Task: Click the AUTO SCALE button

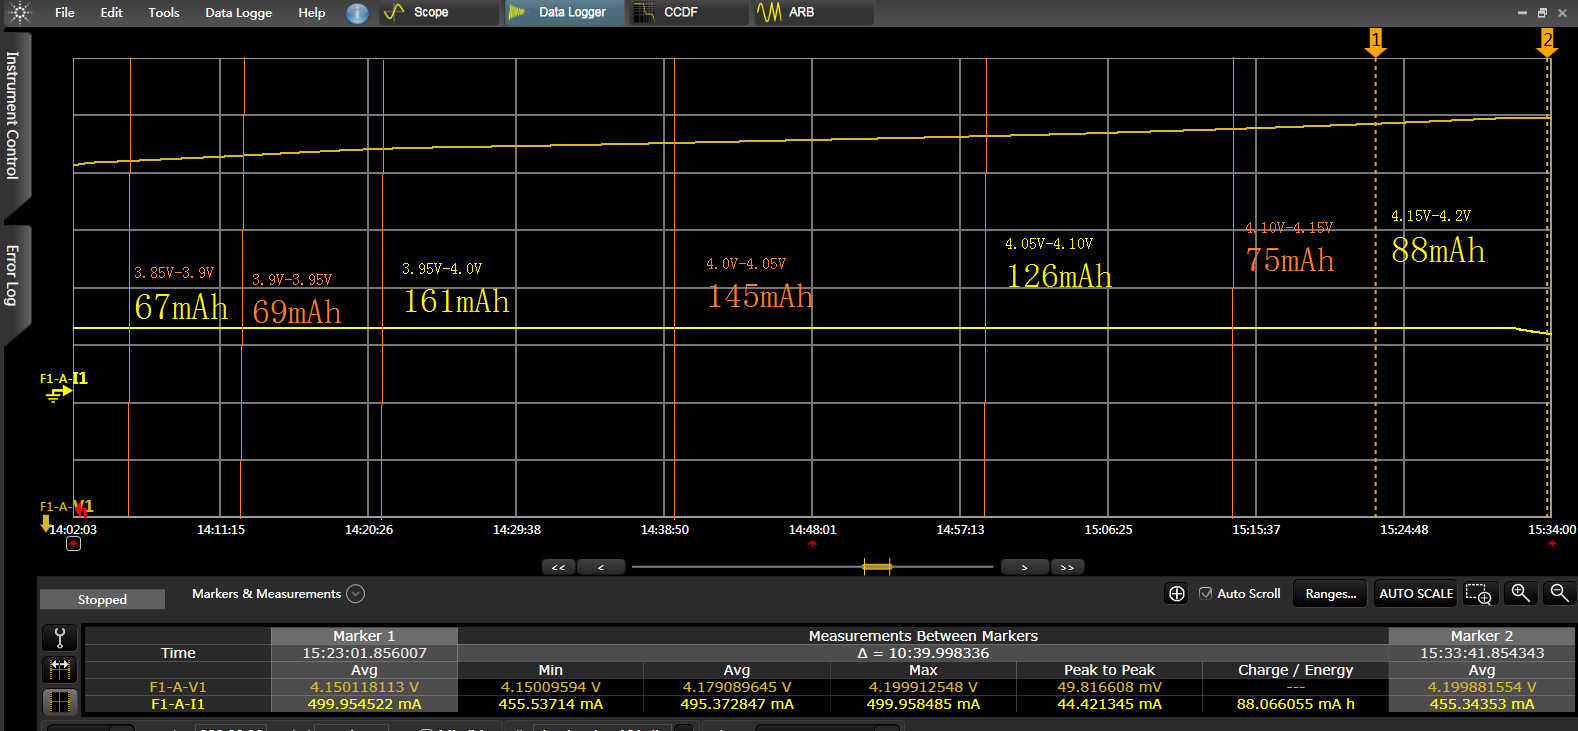Action: click(x=1416, y=594)
